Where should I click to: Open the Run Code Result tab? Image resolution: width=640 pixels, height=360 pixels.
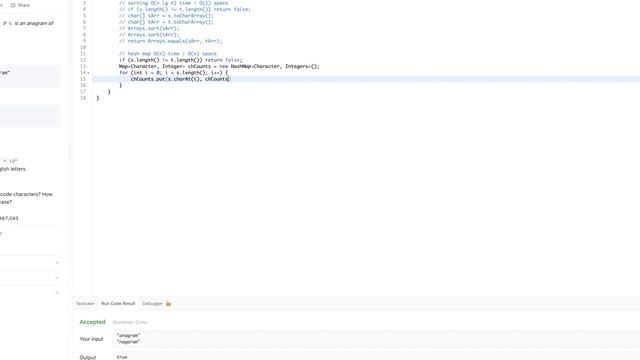pos(118,304)
